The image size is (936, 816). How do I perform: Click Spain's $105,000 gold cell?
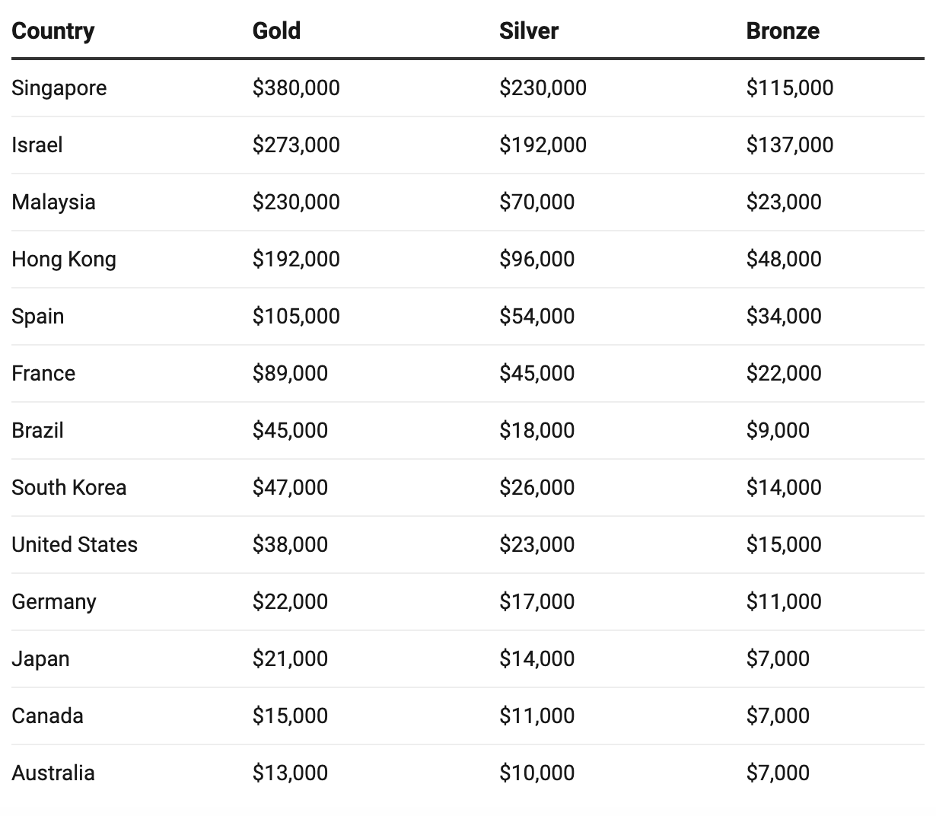tap(296, 316)
